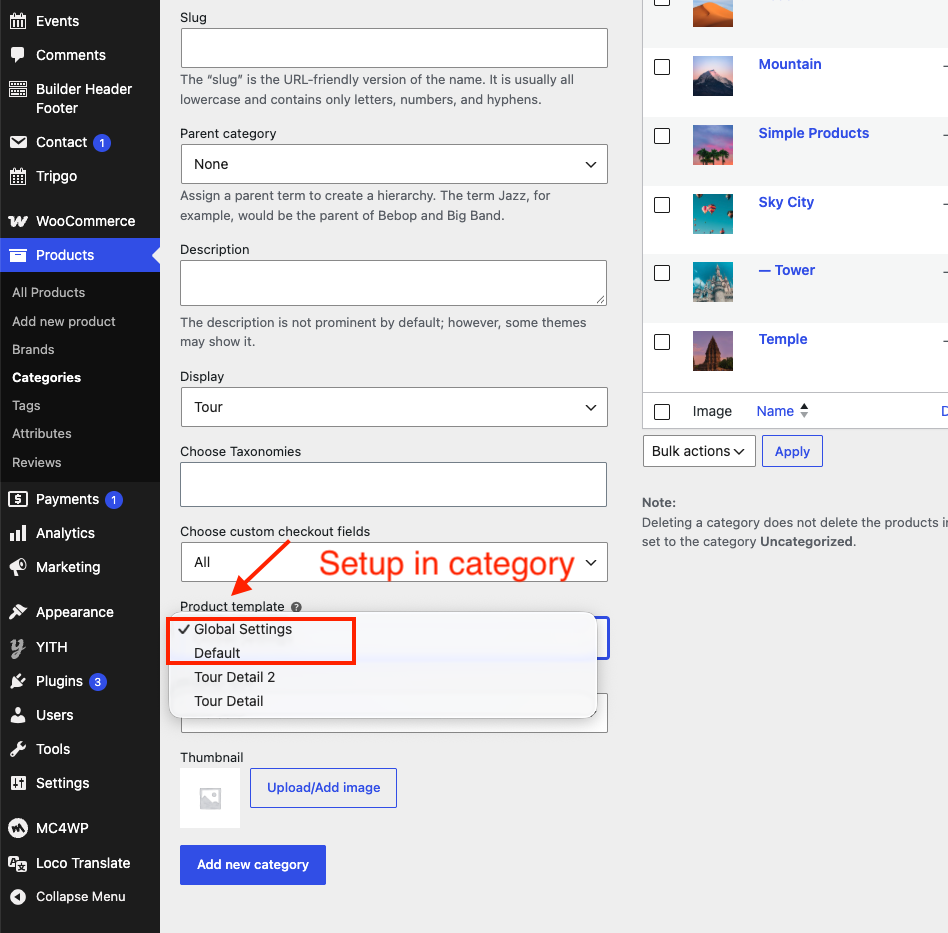This screenshot has height=933, width=948.
Task: Select Tour Detail 2 template option
Action: (x=383, y=677)
